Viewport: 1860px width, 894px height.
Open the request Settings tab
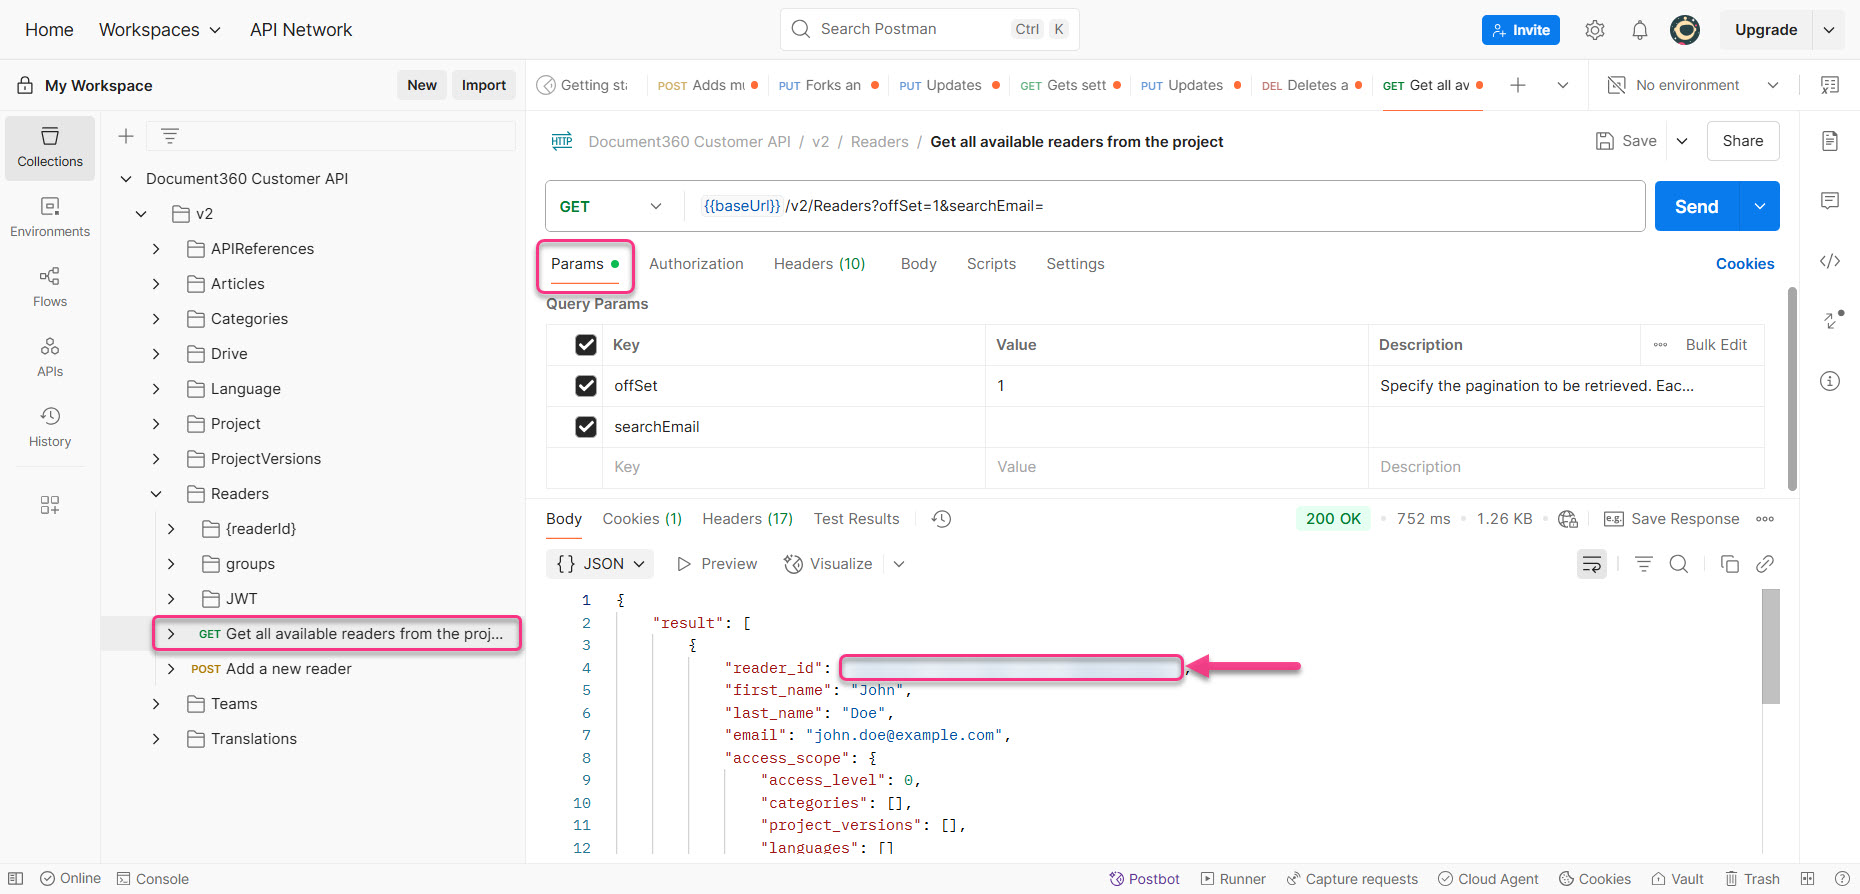tap(1075, 264)
